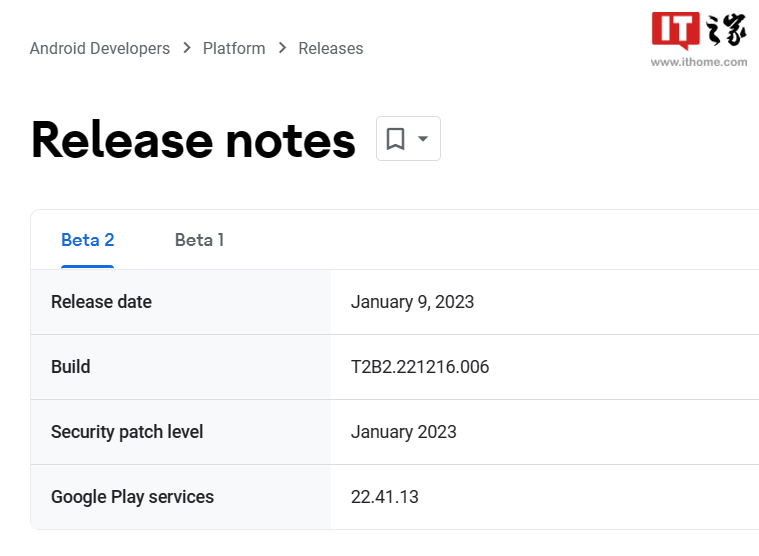
Task: Navigate to the Releases breadcrumb
Action: (331, 48)
